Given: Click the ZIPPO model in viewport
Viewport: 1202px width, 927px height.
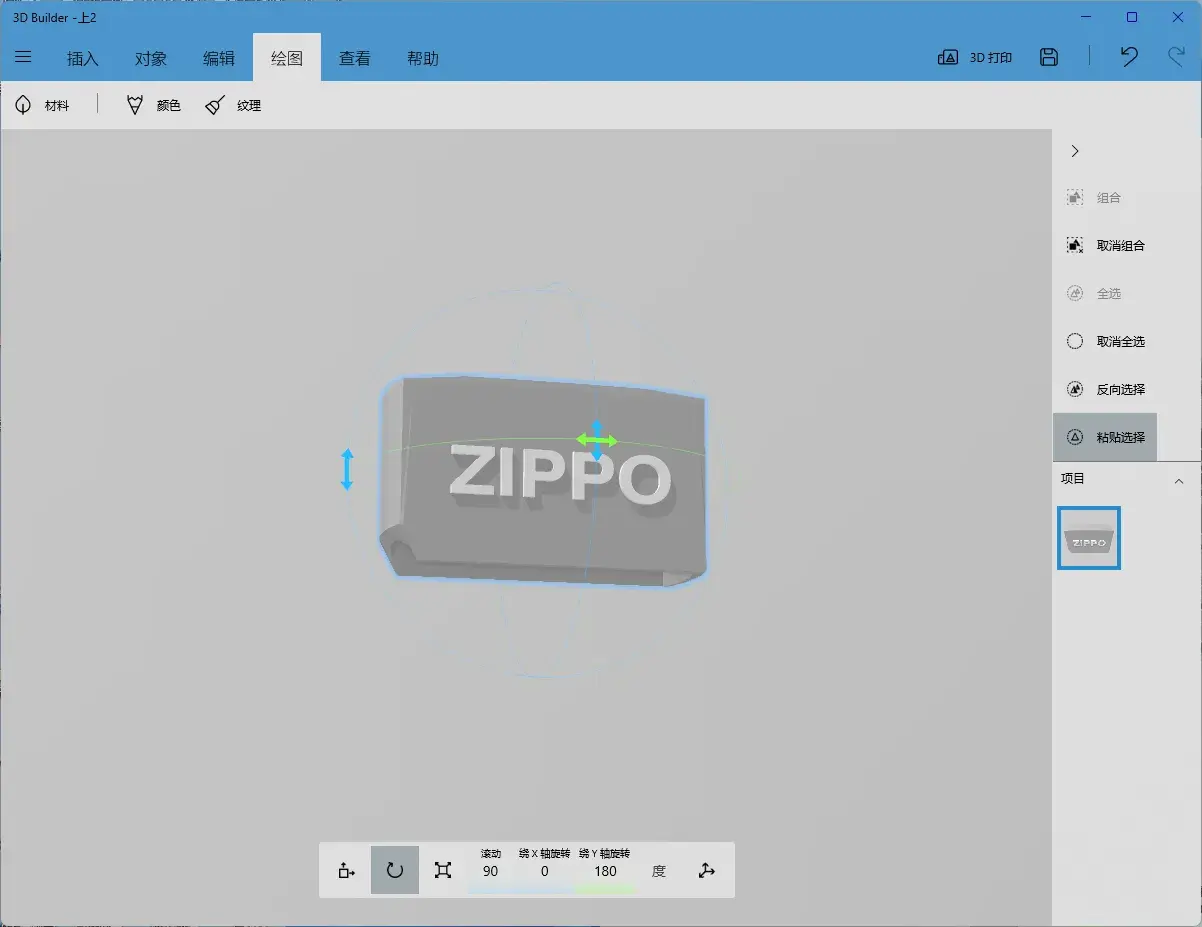Looking at the screenshot, I should coord(543,480).
